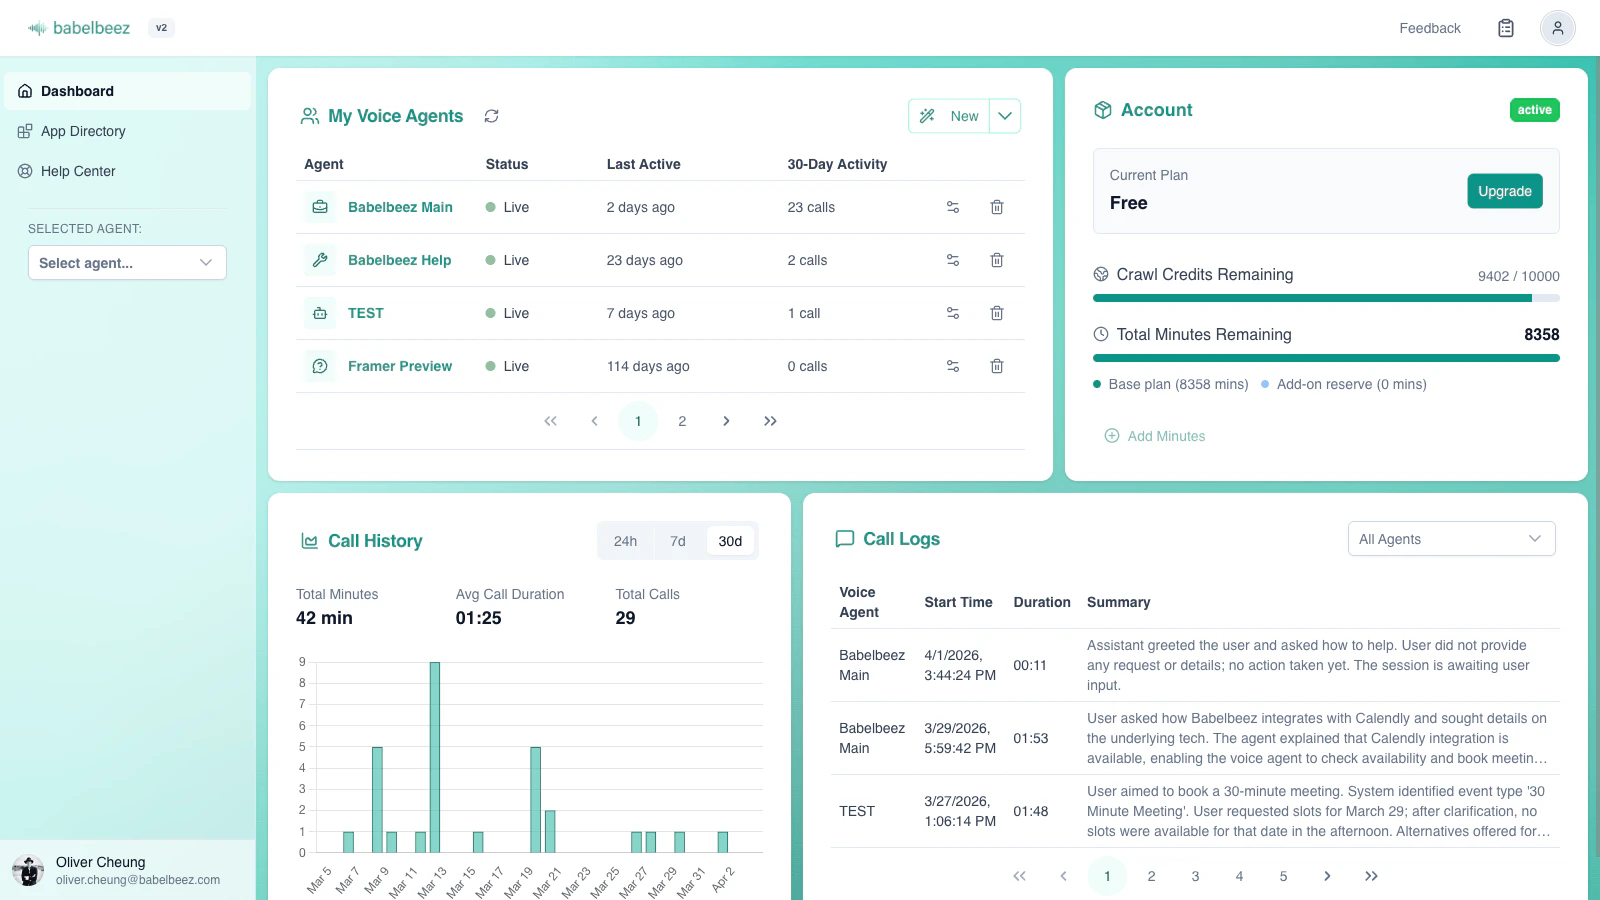This screenshot has width=1600, height=900.
Task: Go to call logs page 2
Action: (x=1151, y=876)
